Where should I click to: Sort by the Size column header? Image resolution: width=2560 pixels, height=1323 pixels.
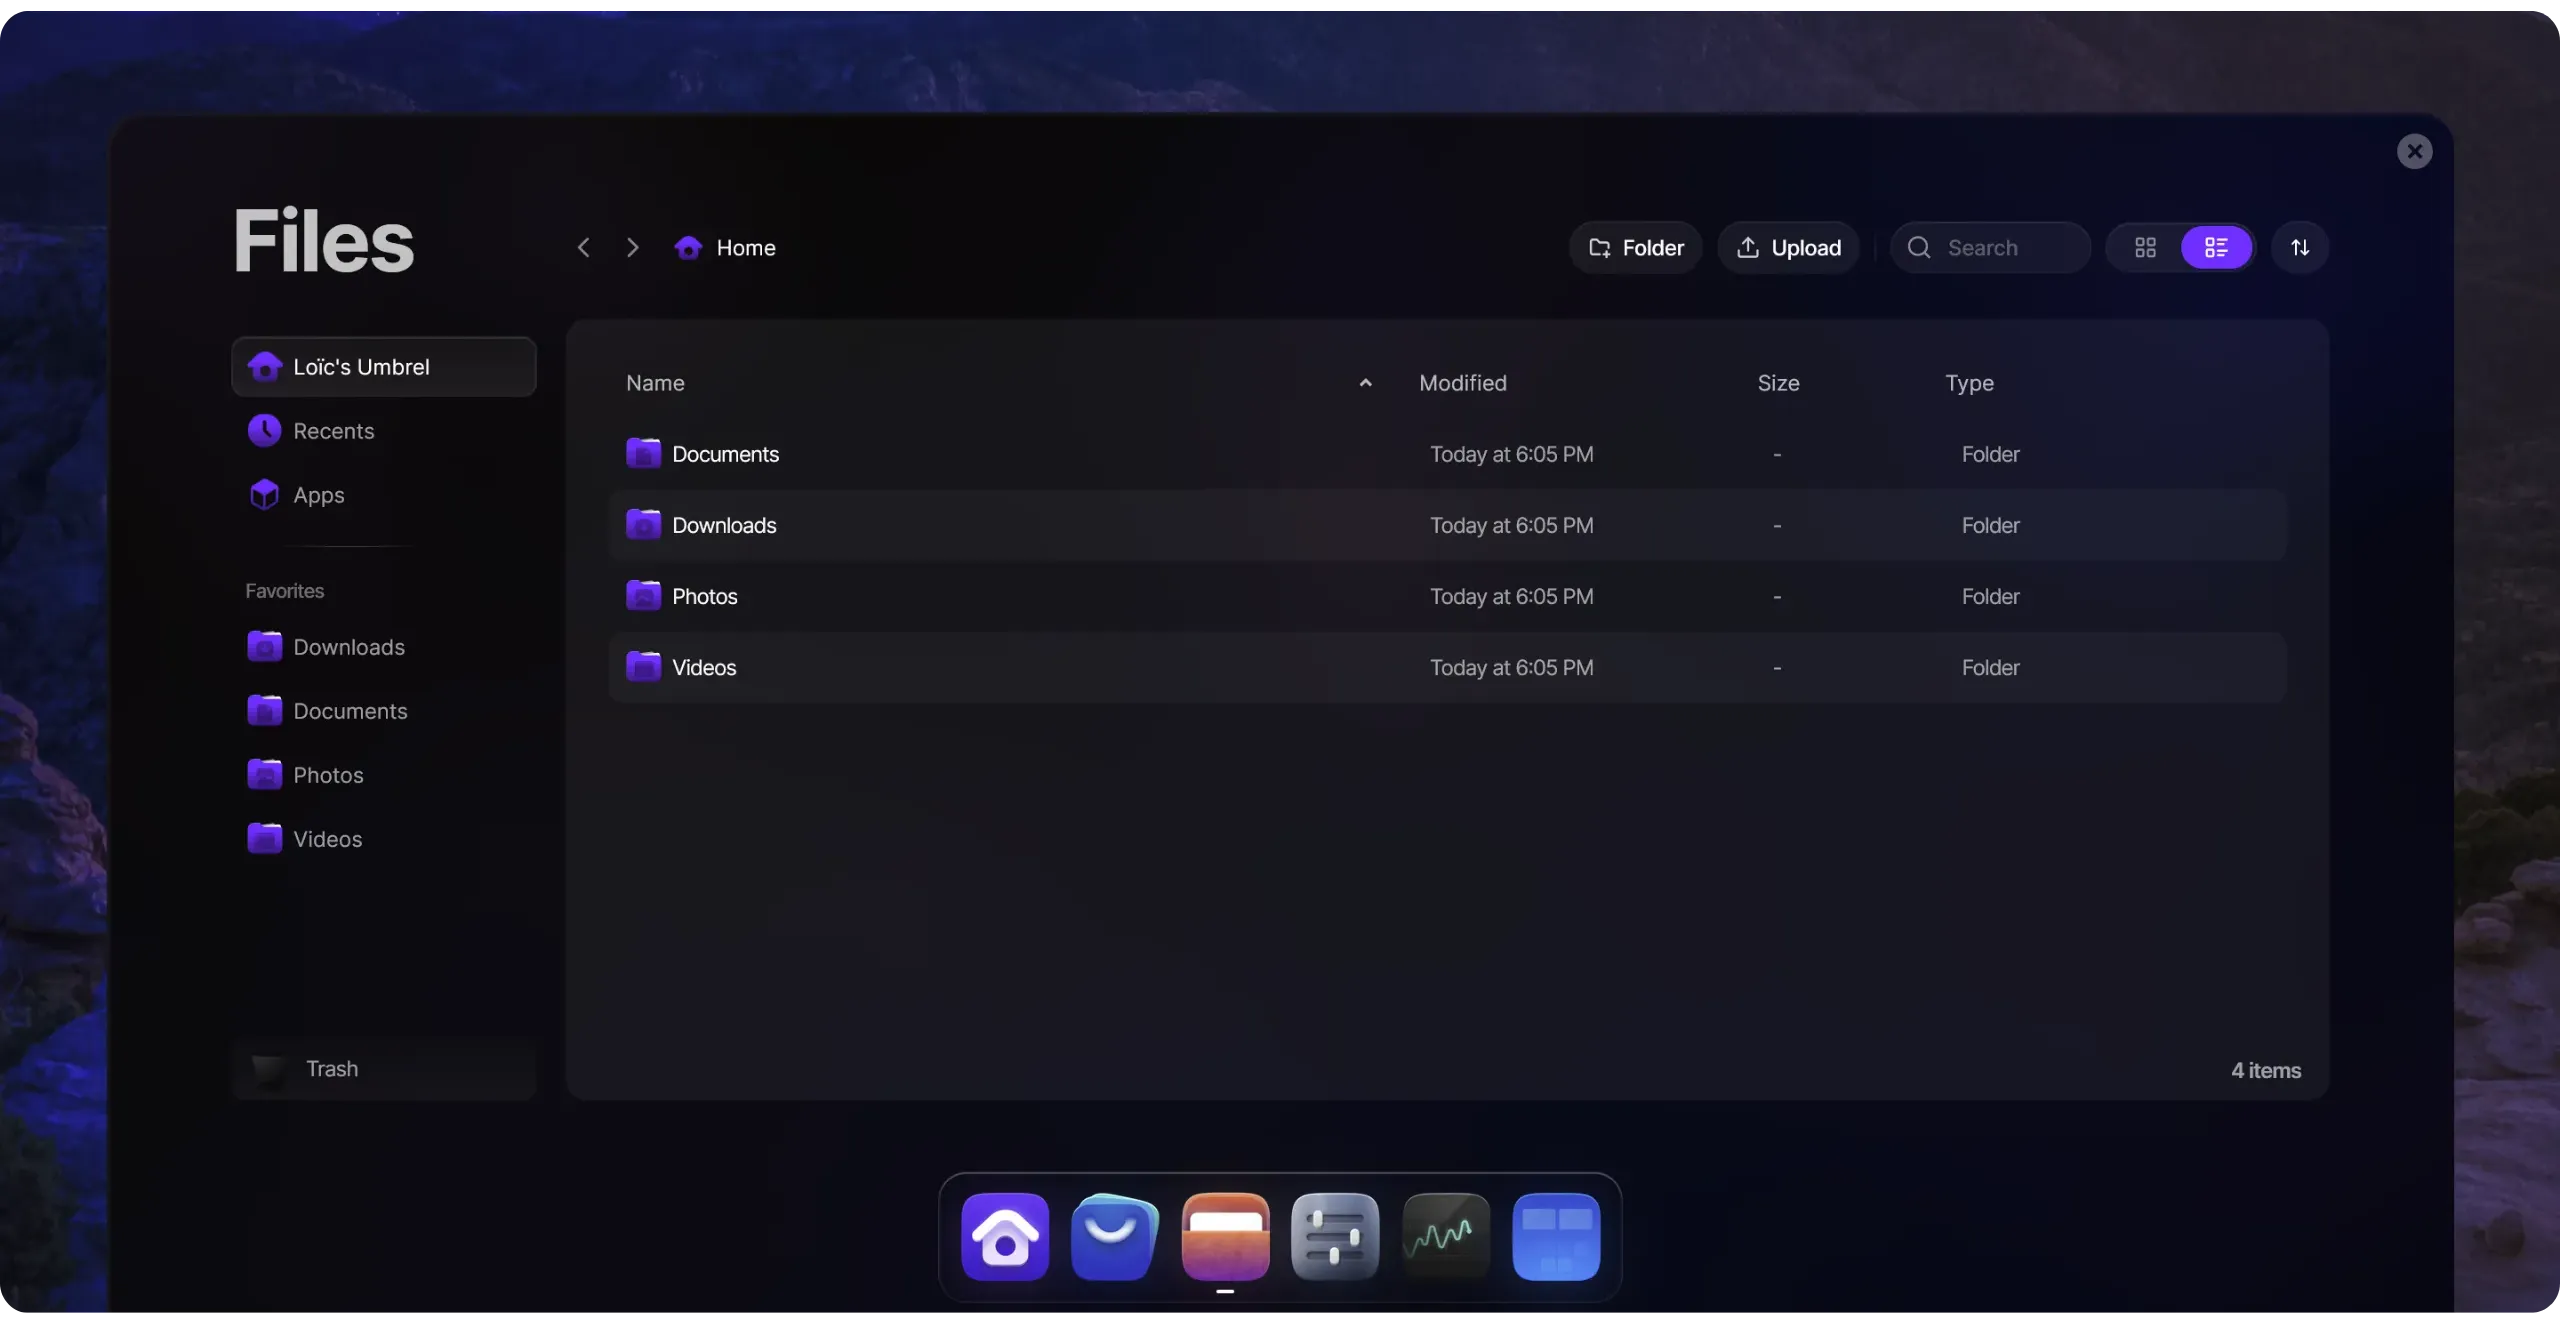point(1778,383)
